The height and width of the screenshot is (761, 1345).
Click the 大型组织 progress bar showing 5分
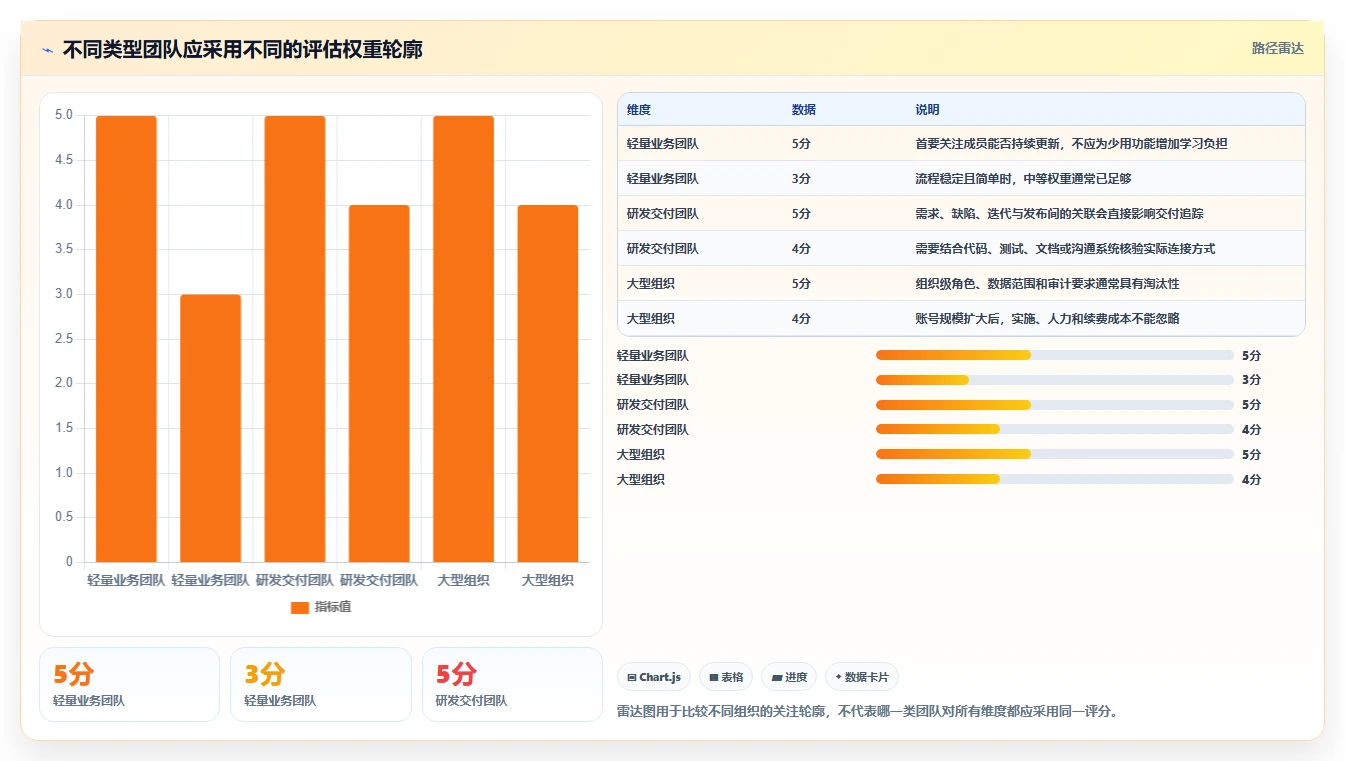coord(1055,455)
